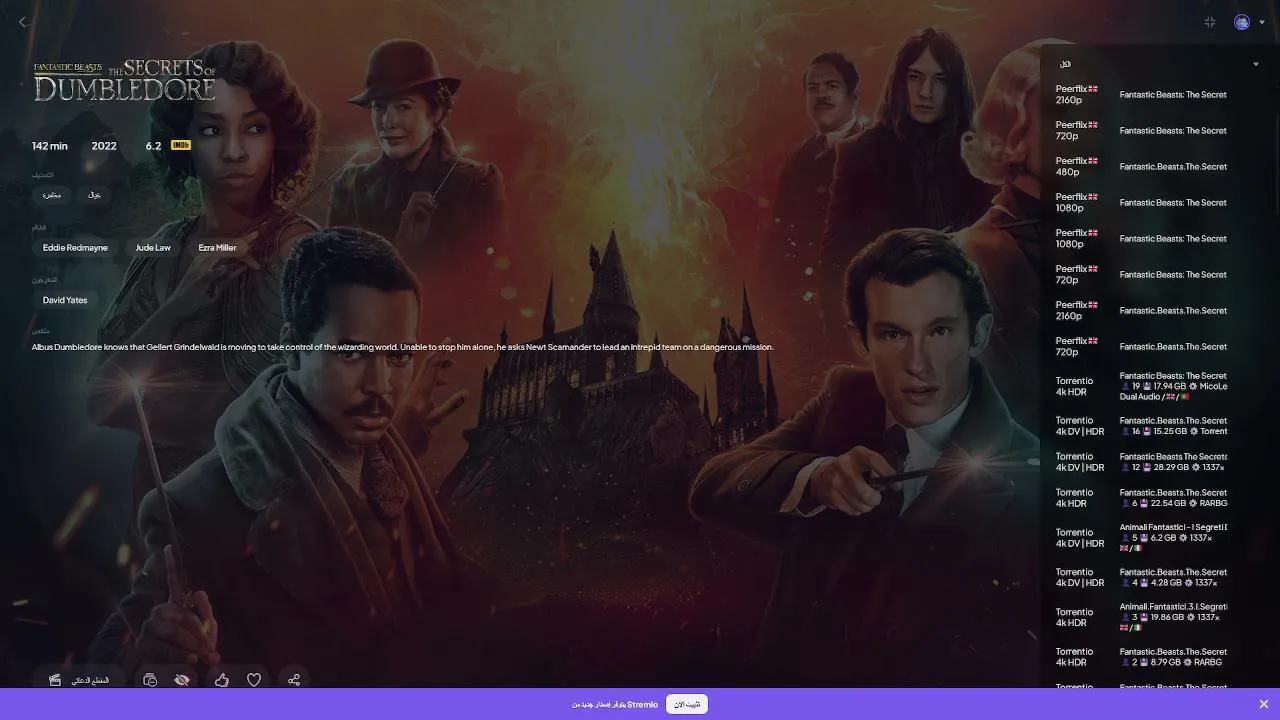Go back using the top-left arrow

[22, 22]
